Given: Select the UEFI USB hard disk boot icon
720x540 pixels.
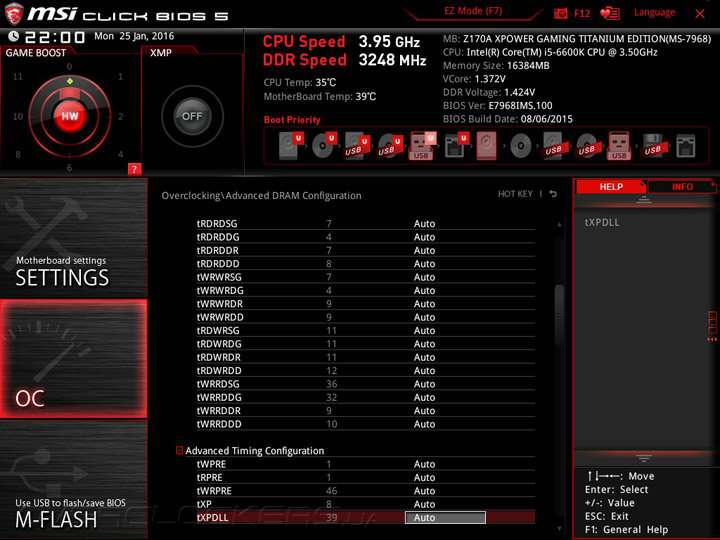Looking at the screenshot, I should (x=357, y=146).
